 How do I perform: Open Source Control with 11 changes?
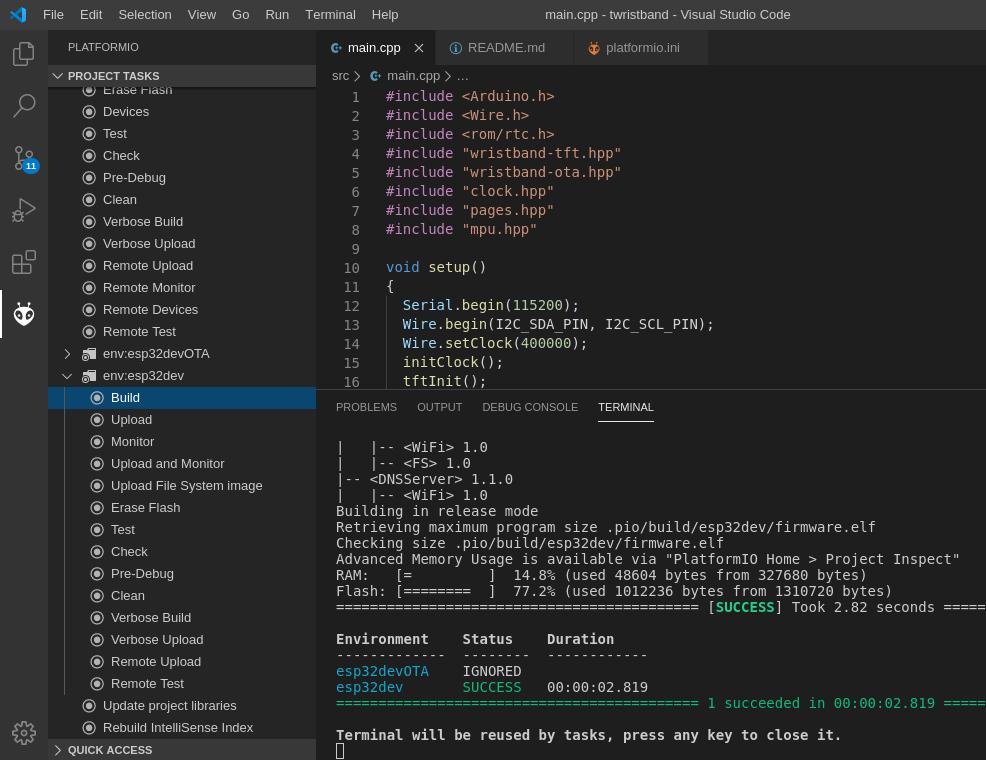[24, 158]
